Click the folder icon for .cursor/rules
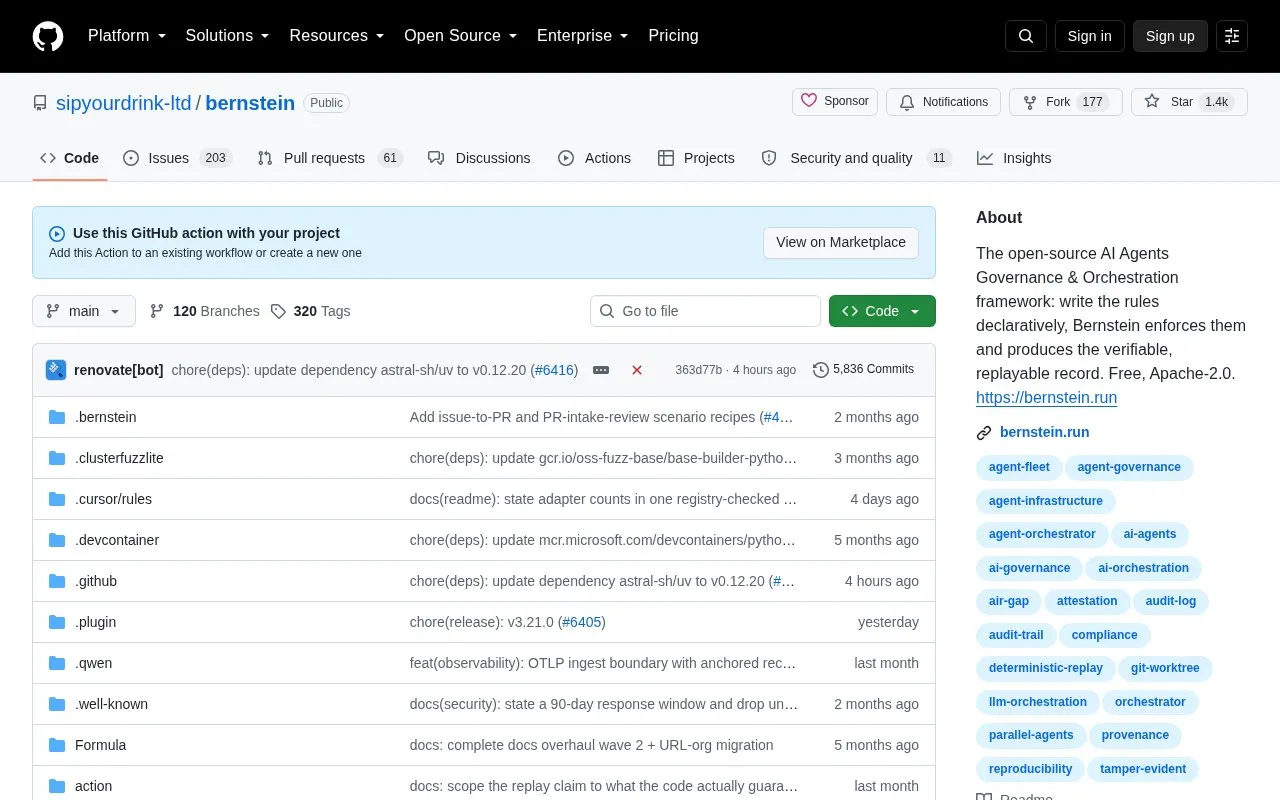 (57, 499)
